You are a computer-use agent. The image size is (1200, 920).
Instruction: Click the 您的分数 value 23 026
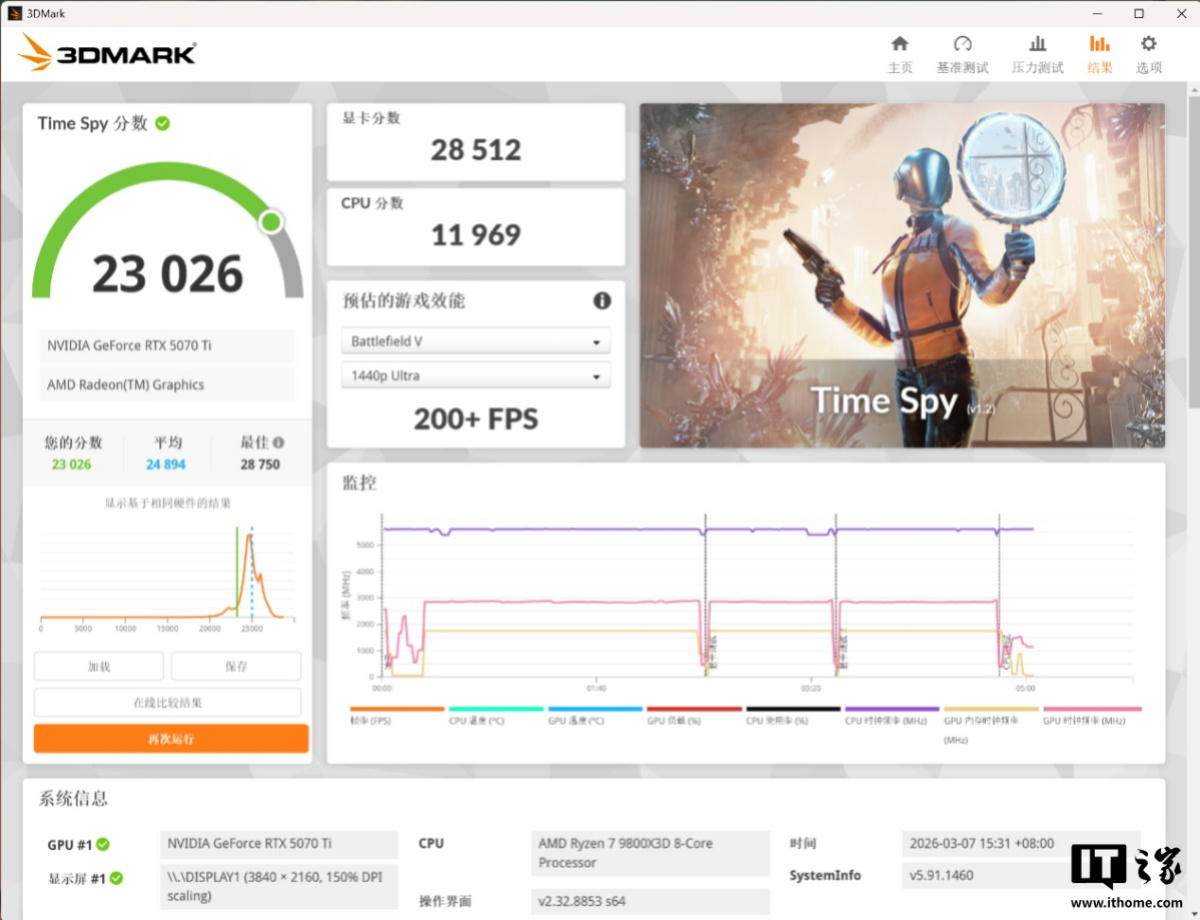click(x=71, y=464)
